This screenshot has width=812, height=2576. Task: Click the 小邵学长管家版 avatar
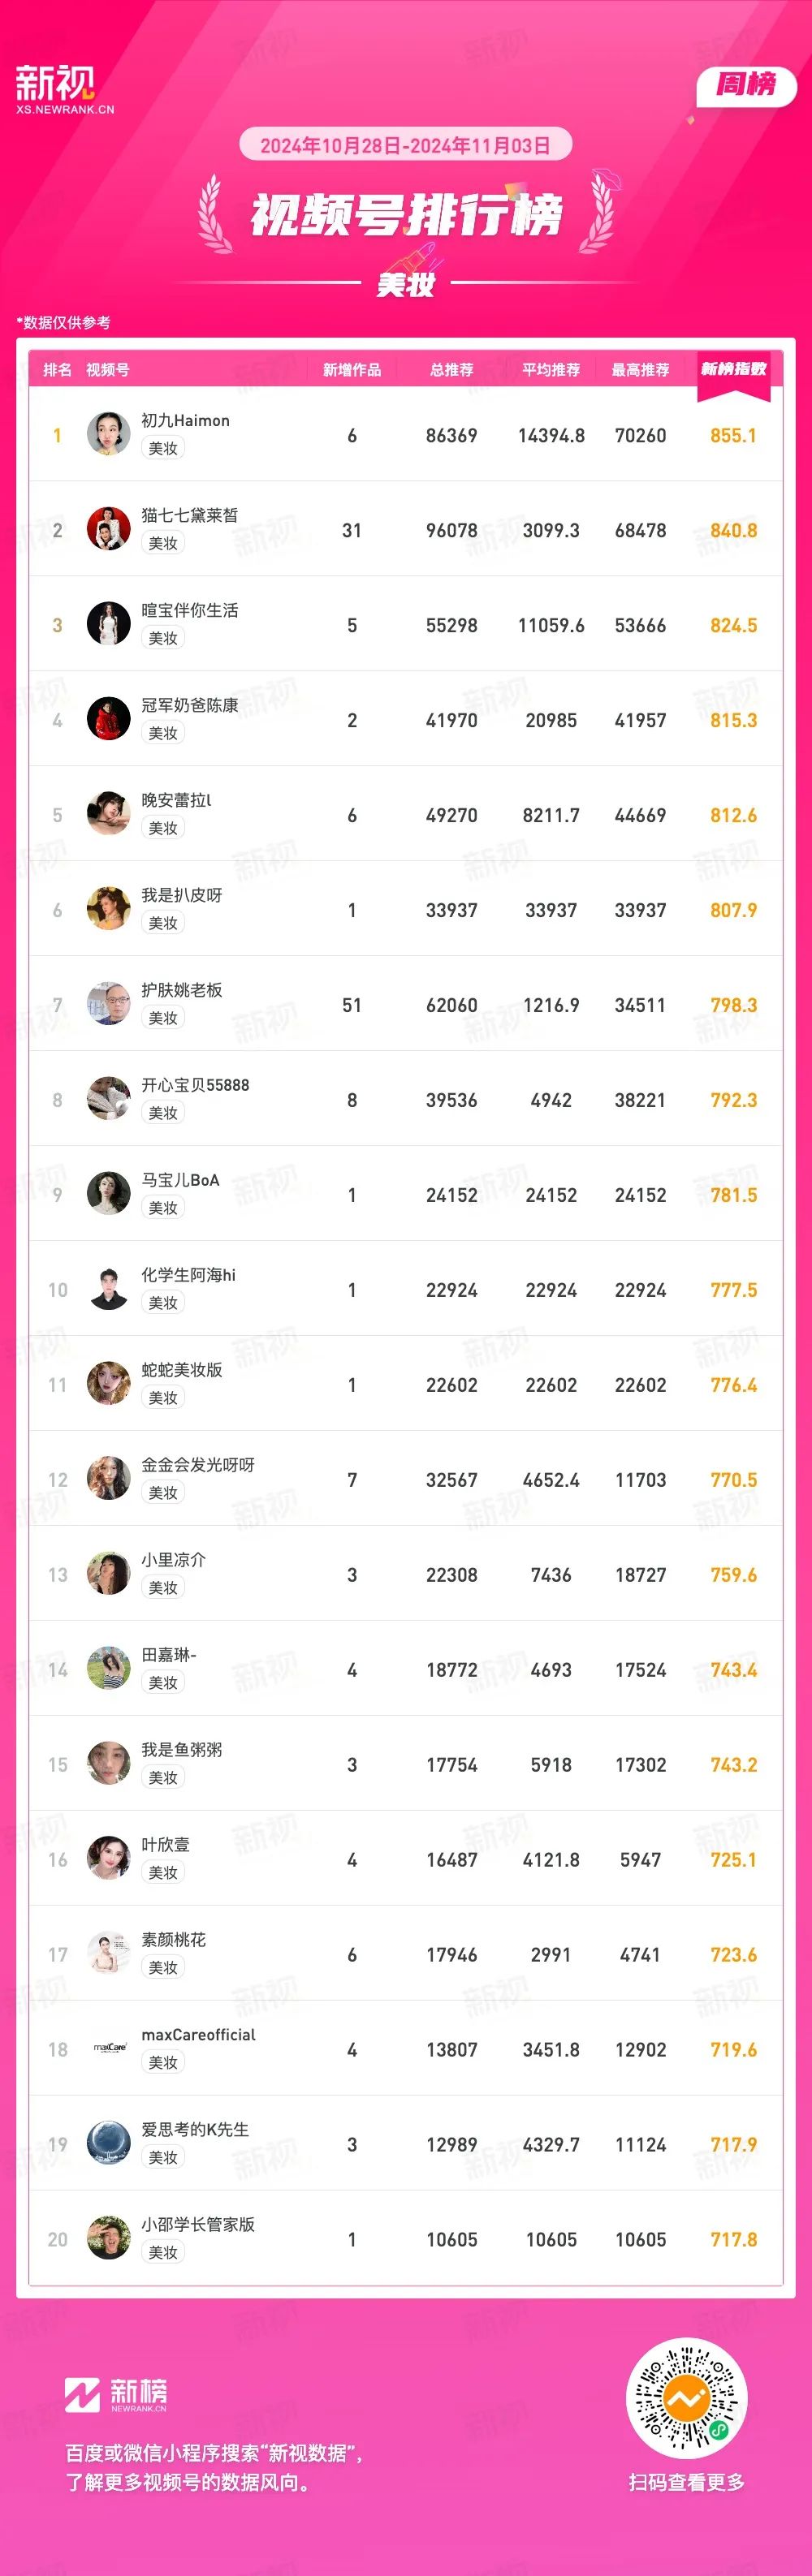[108, 2239]
